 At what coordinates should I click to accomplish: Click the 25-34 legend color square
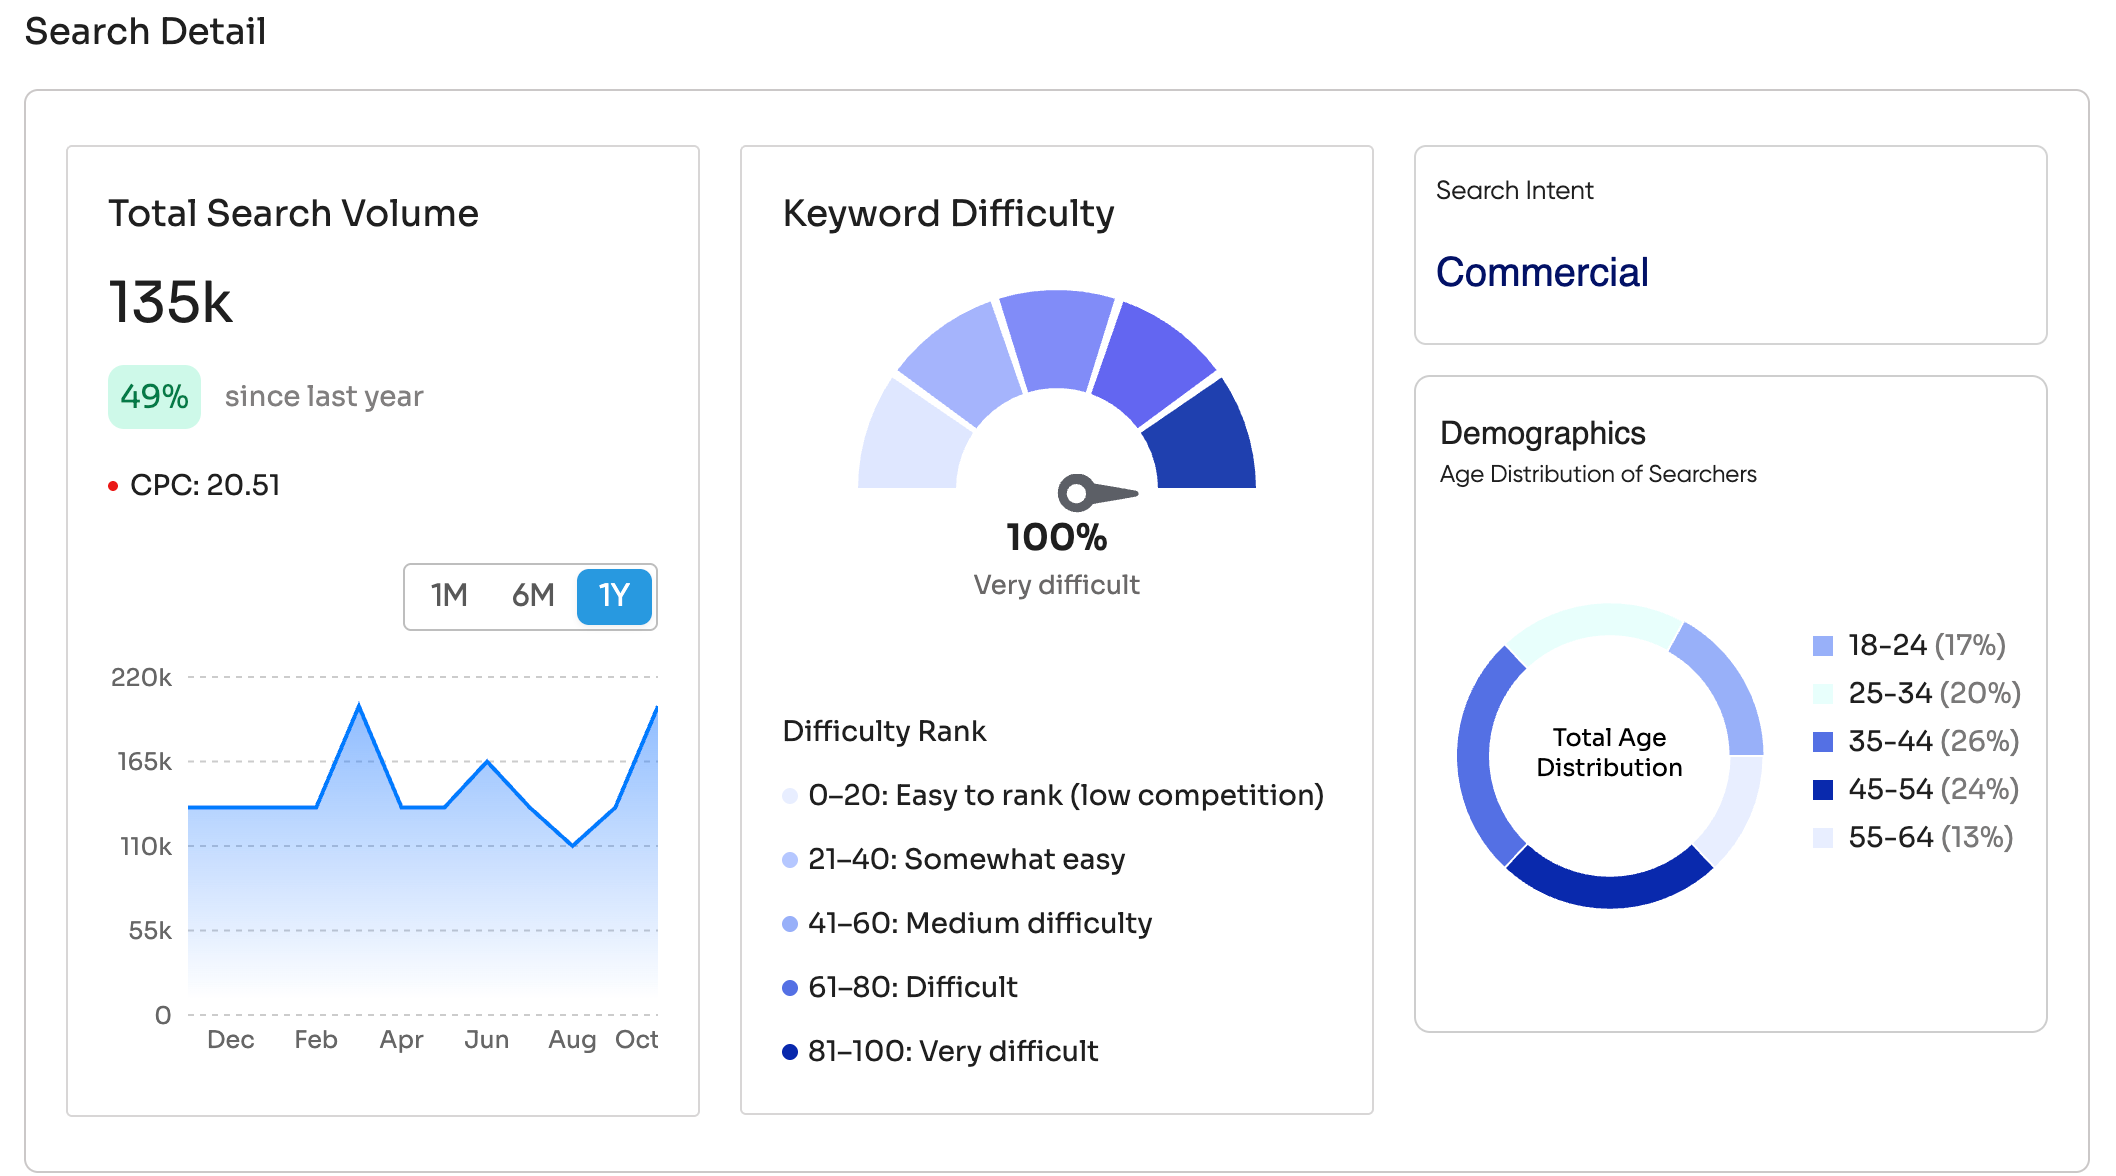pos(1822,694)
